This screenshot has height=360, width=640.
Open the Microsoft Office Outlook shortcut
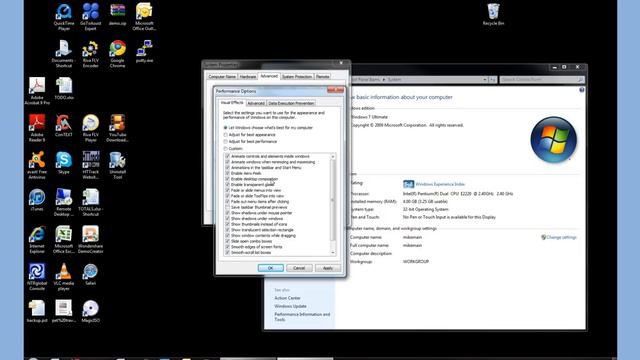pos(144,16)
